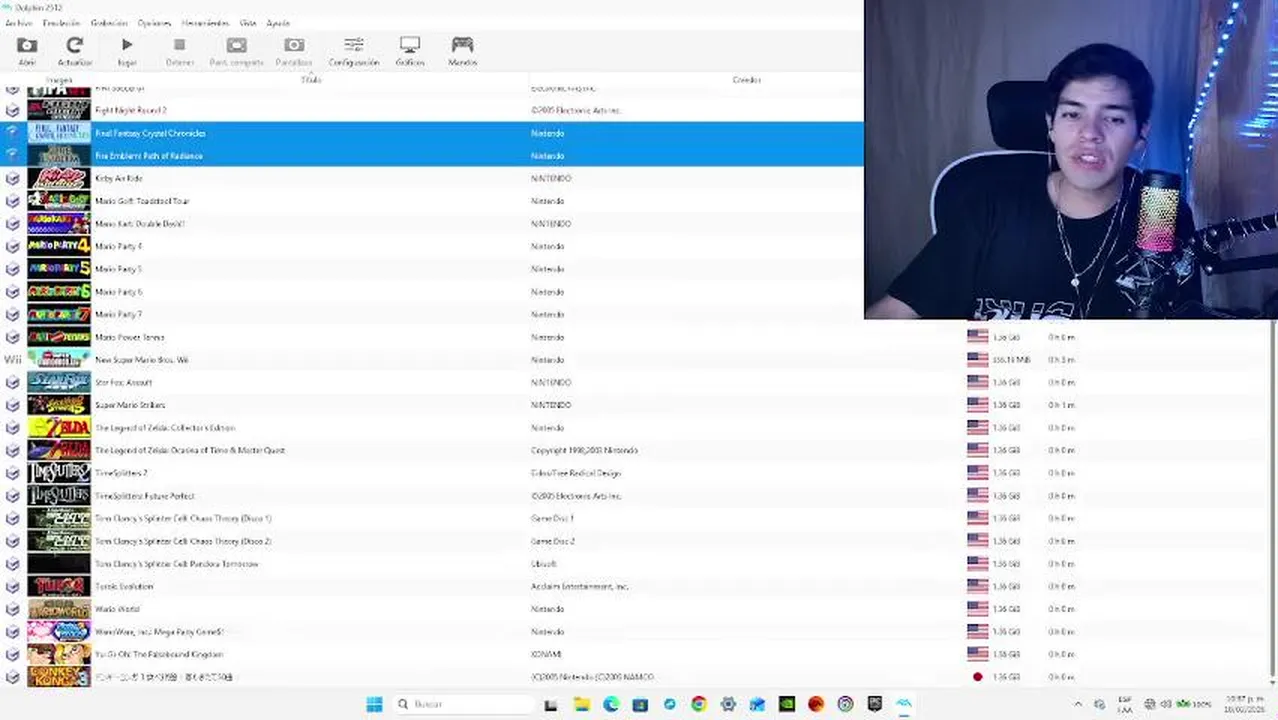1278x720 pixels.
Task: Click GameCube platform icon beside Kirby Air Ride
Action: [x=12, y=178]
